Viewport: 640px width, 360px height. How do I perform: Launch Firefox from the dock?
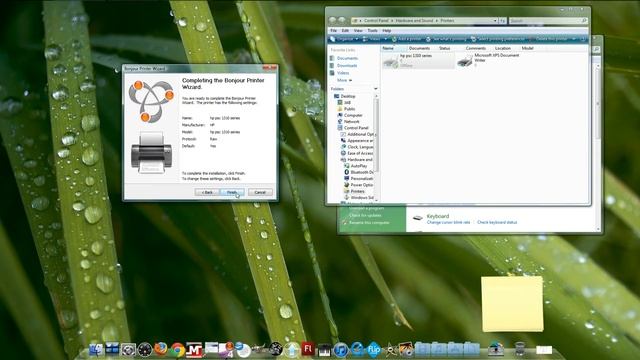(161, 349)
